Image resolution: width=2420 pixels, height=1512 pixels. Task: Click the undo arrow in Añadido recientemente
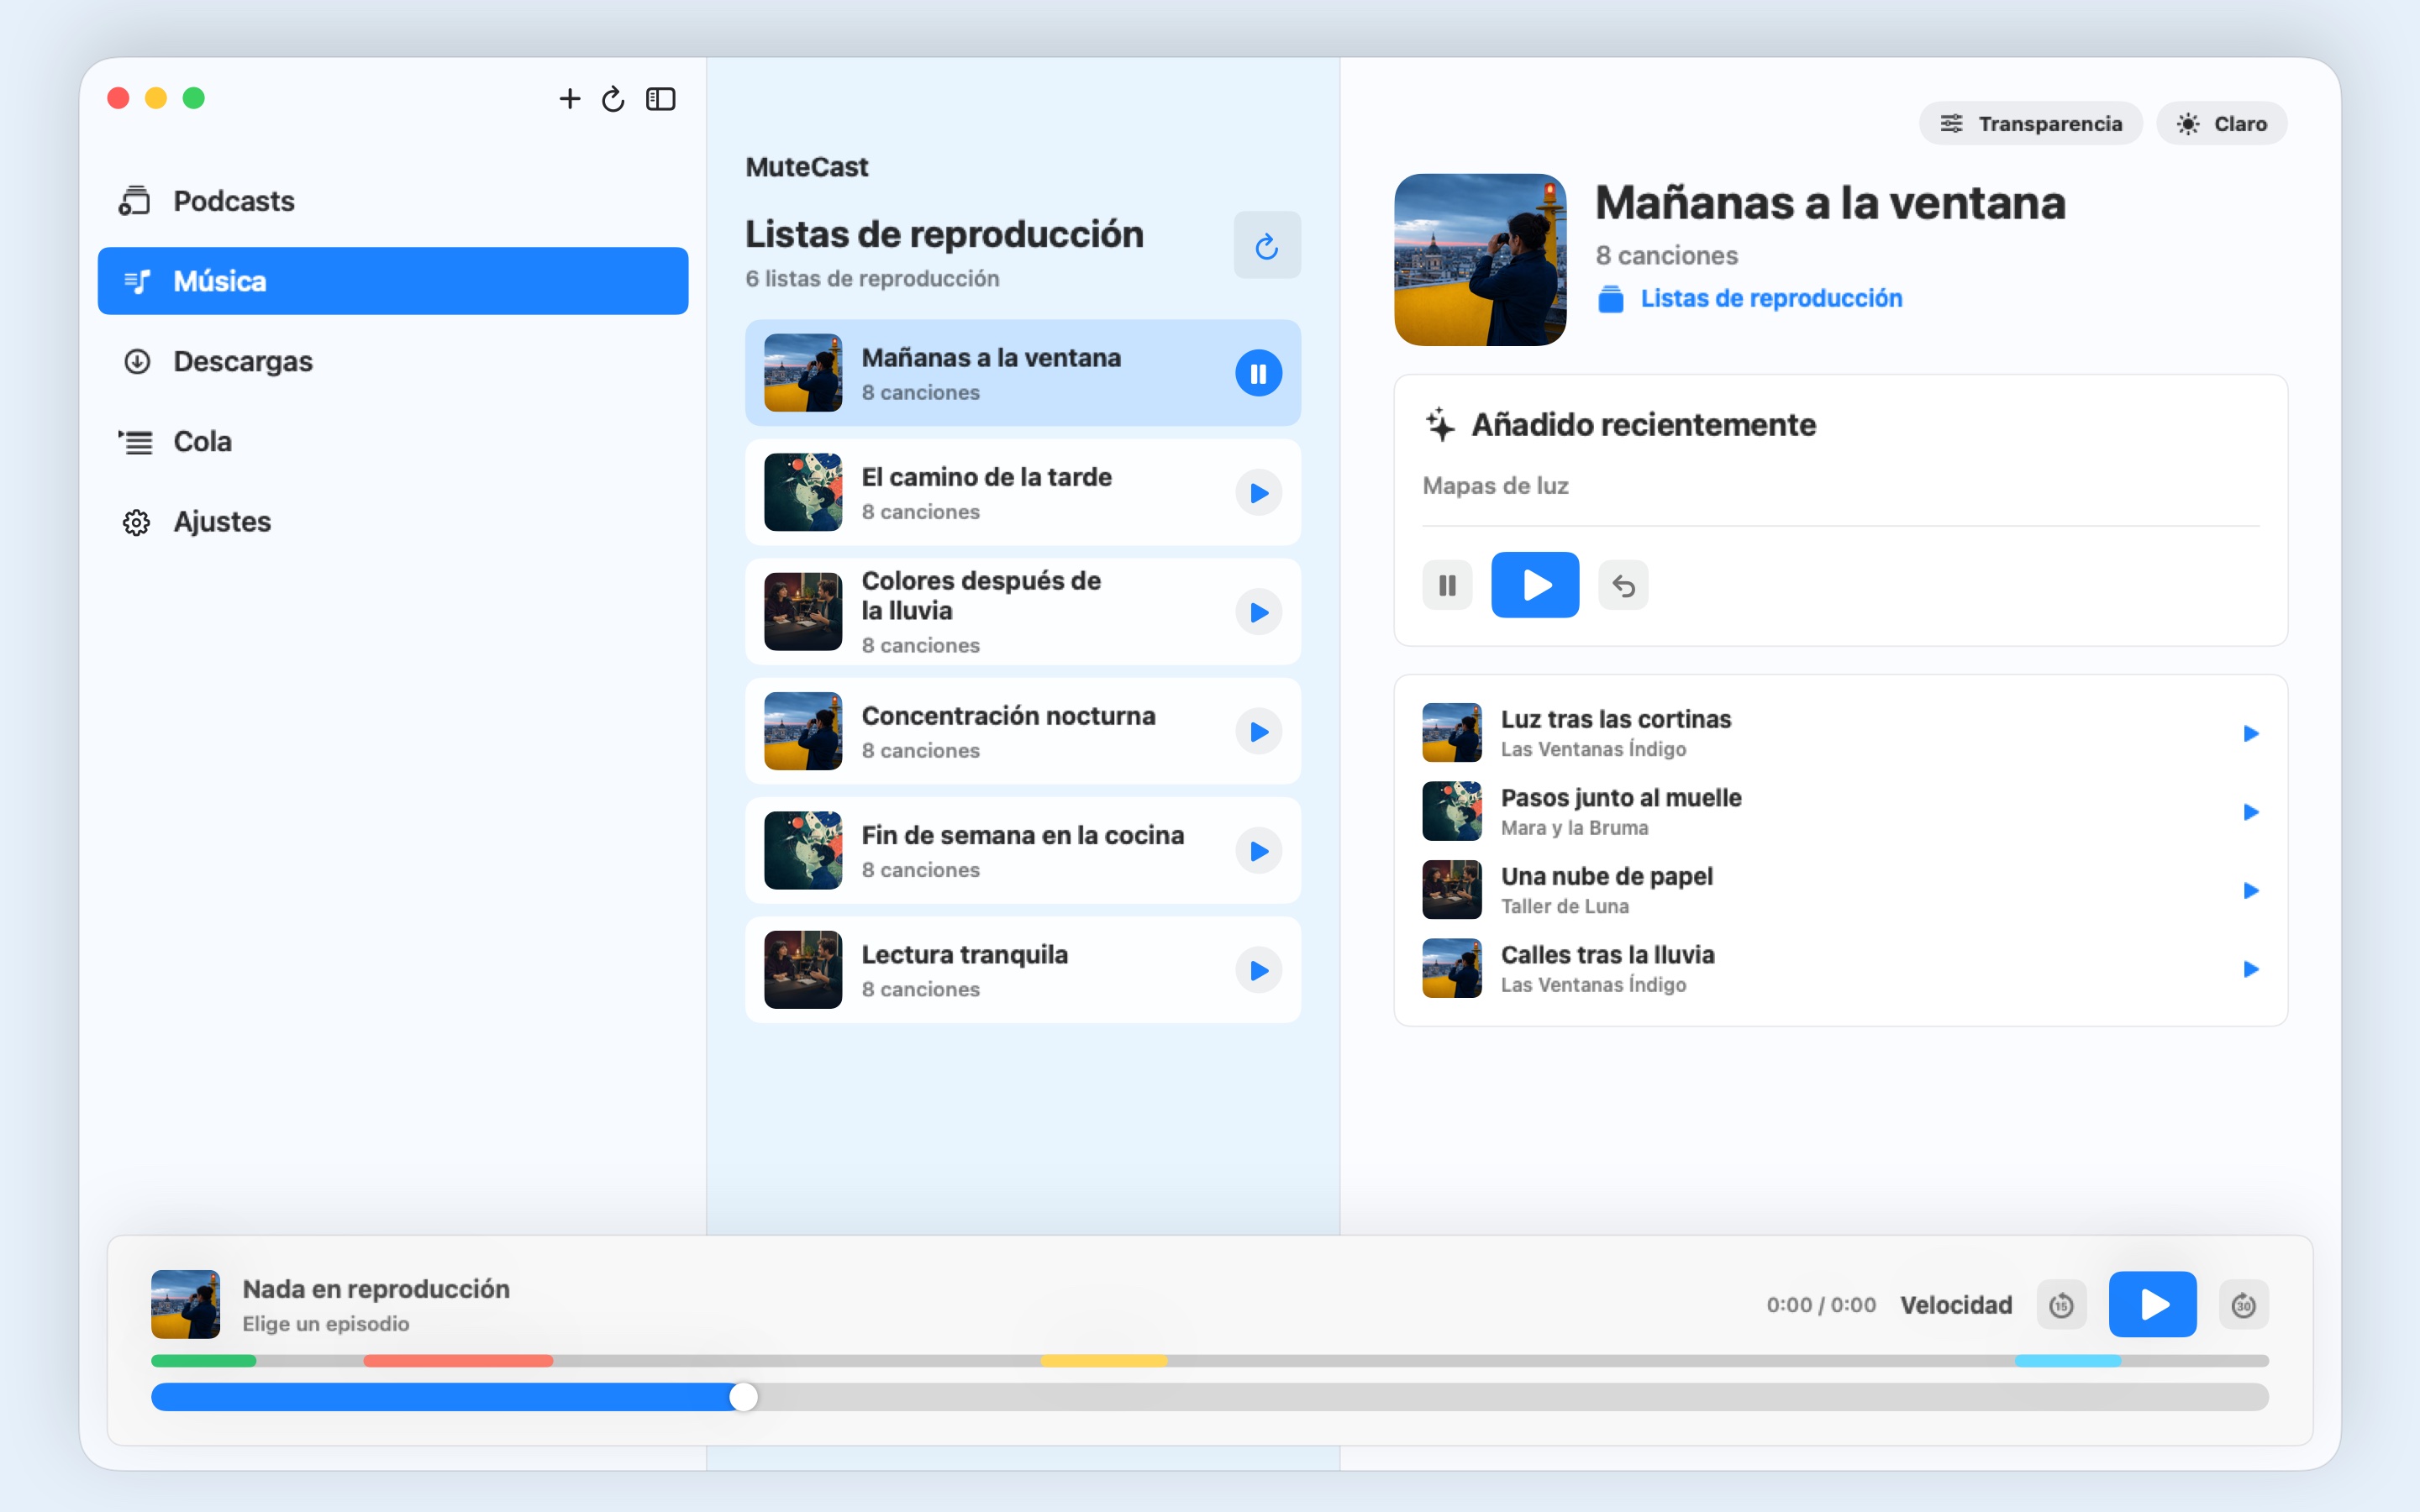tap(1623, 585)
